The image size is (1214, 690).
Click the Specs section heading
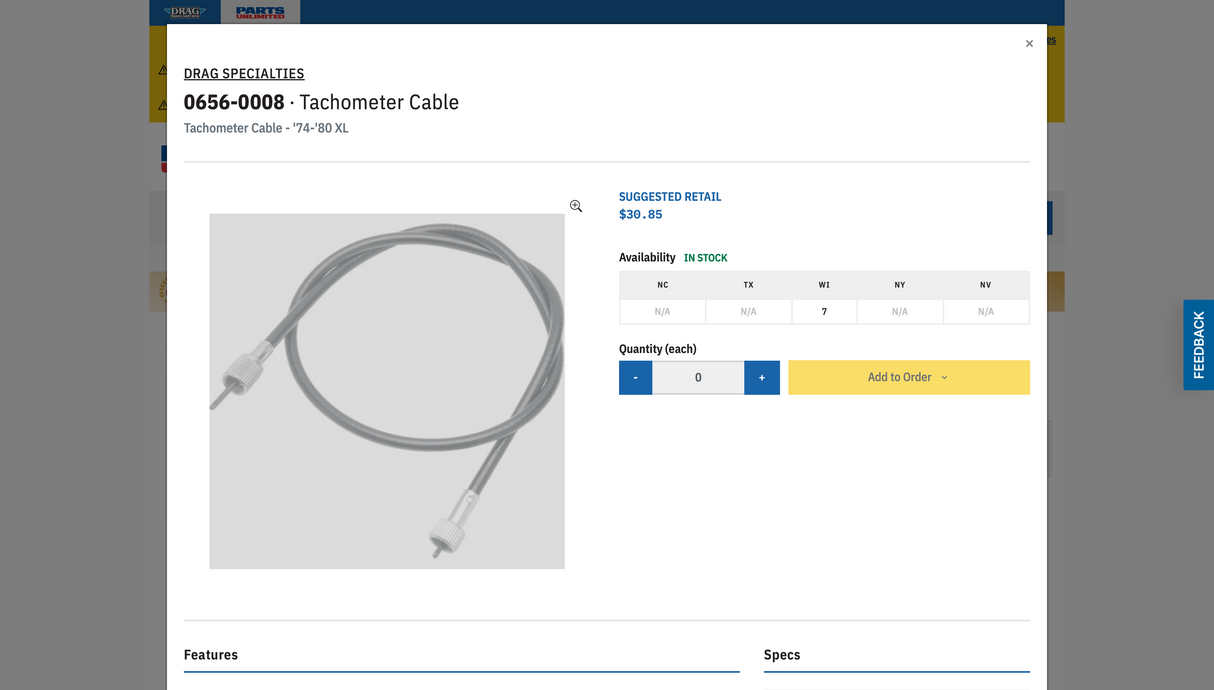coord(782,655)
